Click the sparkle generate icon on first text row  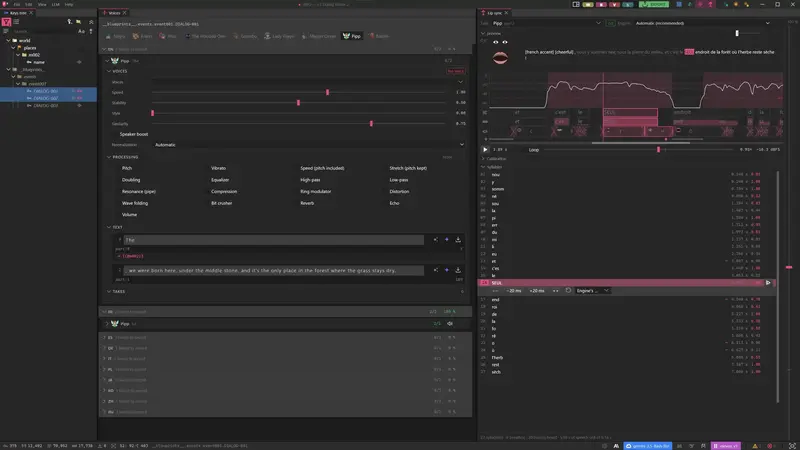447,240
